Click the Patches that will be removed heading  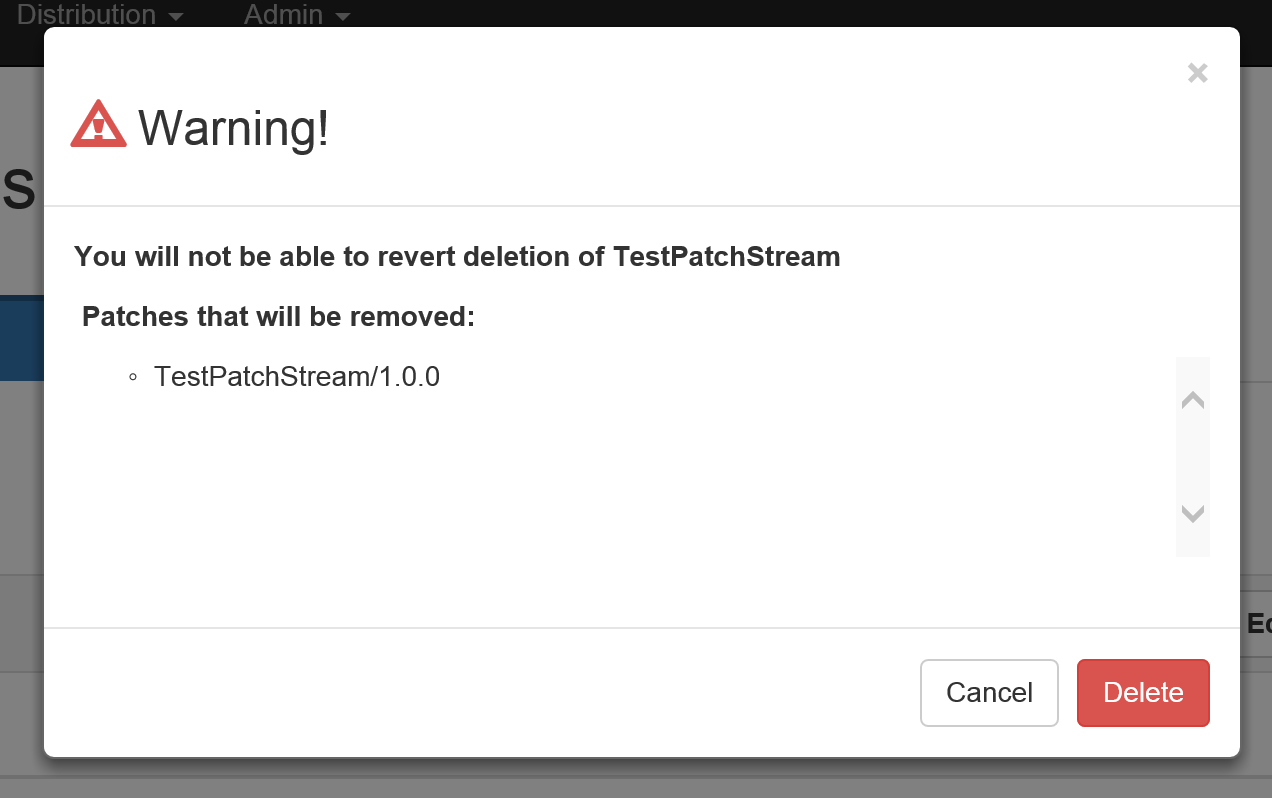point(278,316)
